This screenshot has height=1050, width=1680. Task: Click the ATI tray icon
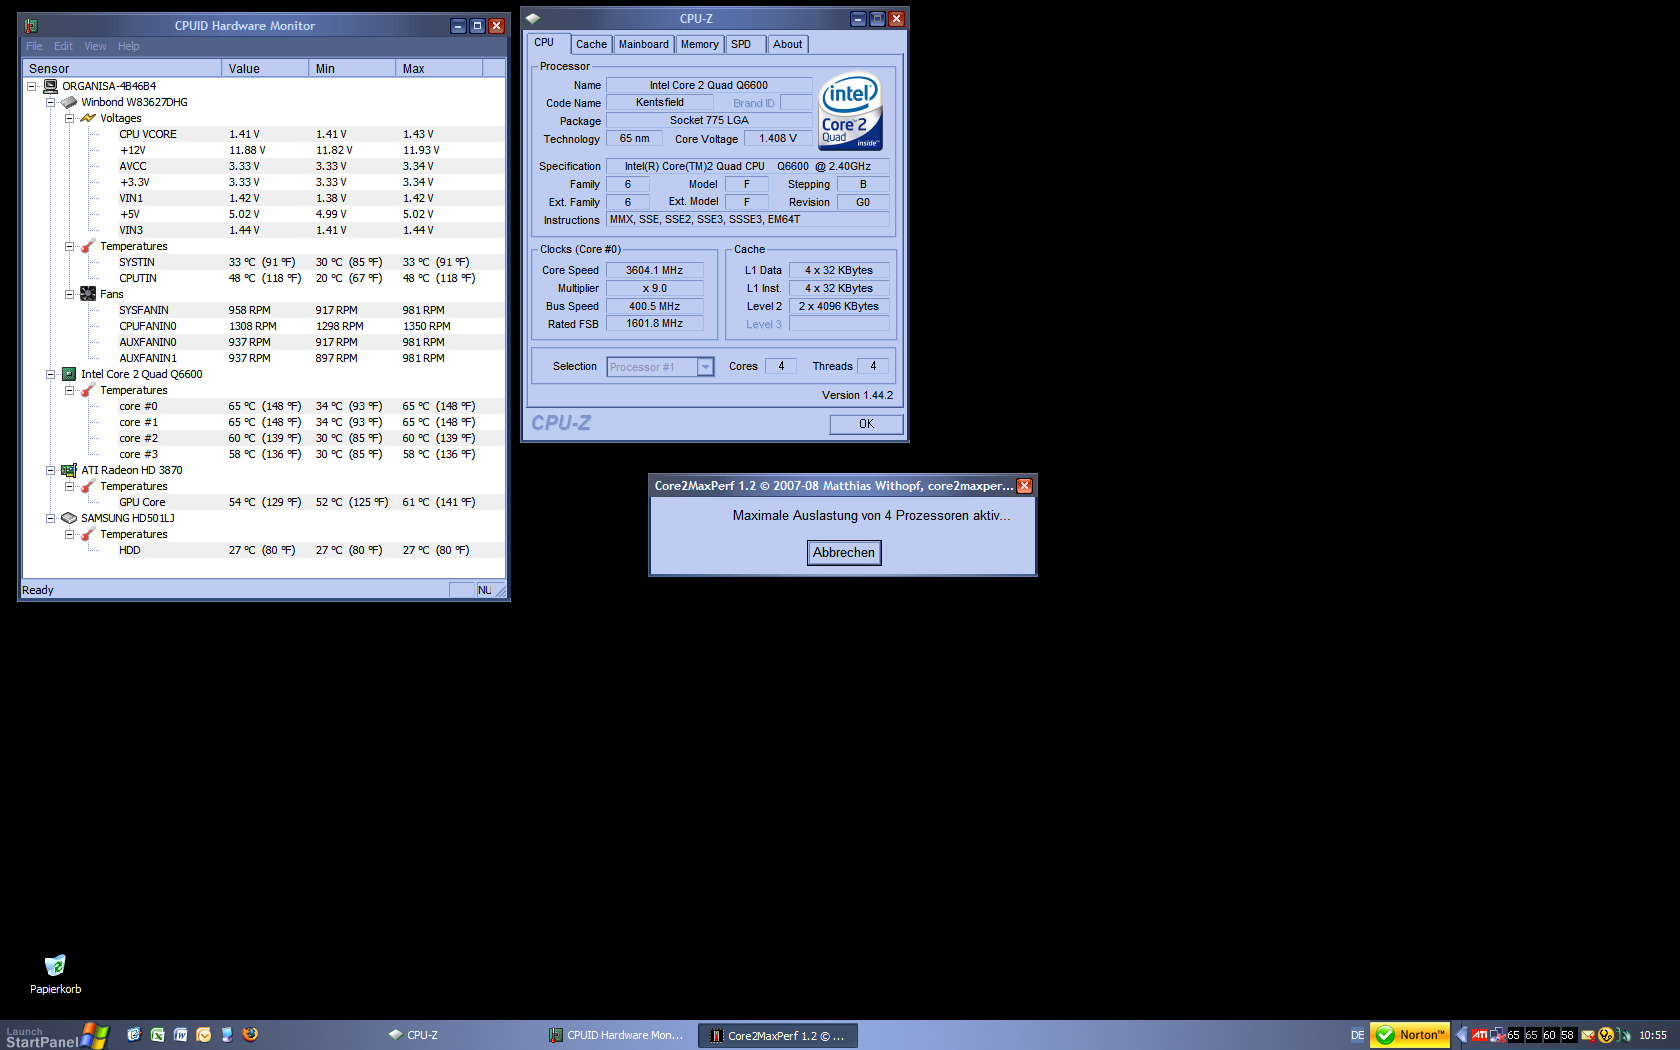(1479, 1035)
